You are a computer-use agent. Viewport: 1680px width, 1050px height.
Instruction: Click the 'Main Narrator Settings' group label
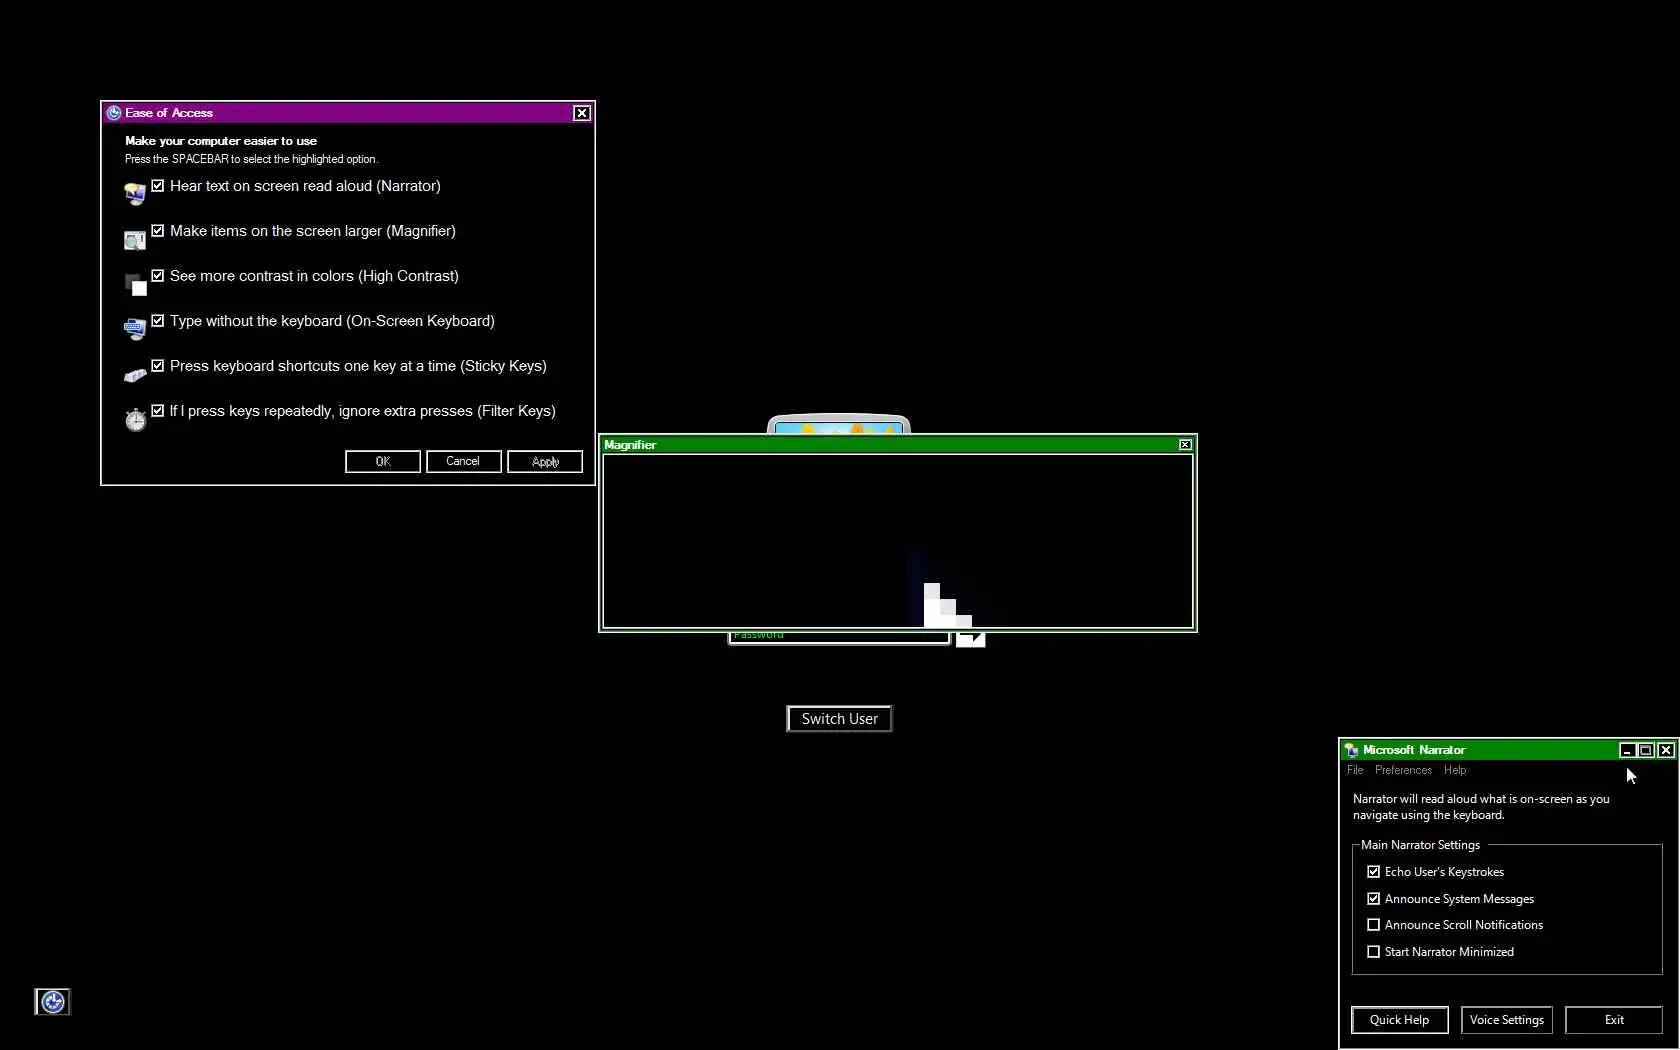1420,845
